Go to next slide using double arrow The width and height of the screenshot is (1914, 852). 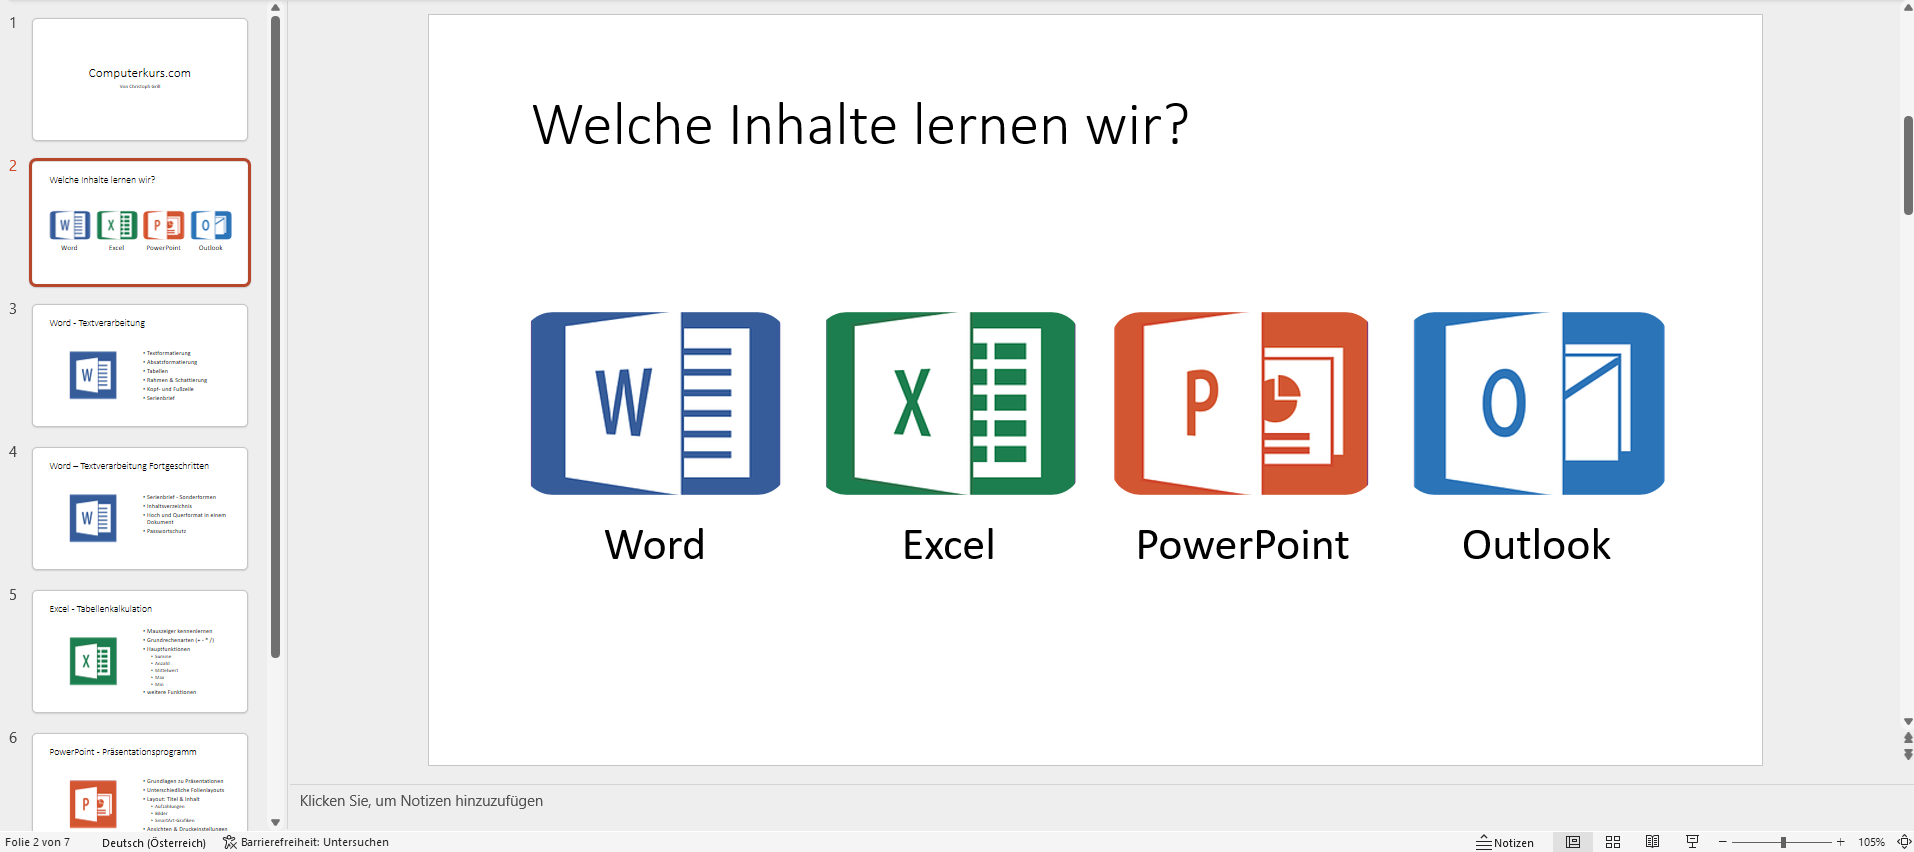coord(1908,755)
